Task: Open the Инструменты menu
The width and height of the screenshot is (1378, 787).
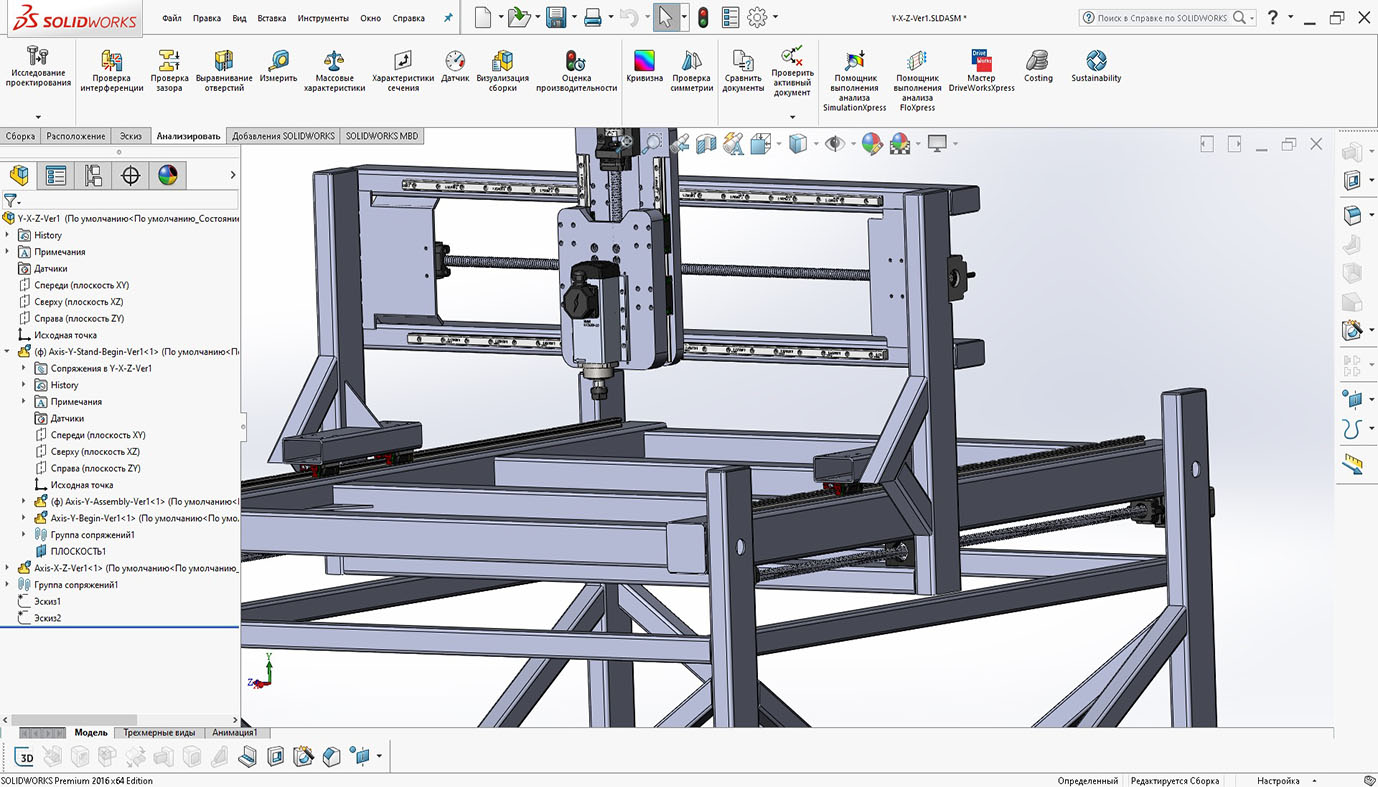Action: 323,18
